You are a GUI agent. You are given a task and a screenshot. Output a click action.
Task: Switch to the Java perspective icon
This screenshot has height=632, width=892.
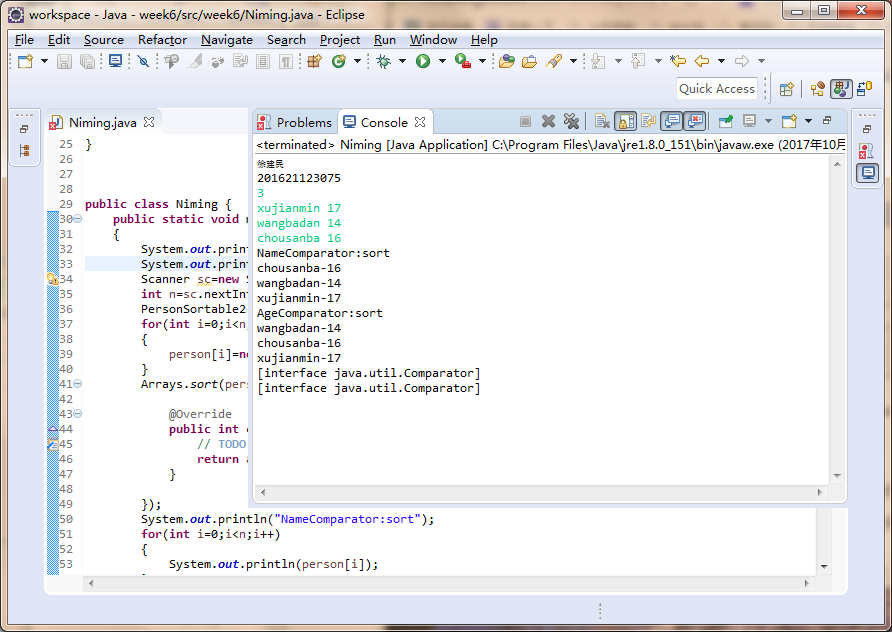click(841, 89)
